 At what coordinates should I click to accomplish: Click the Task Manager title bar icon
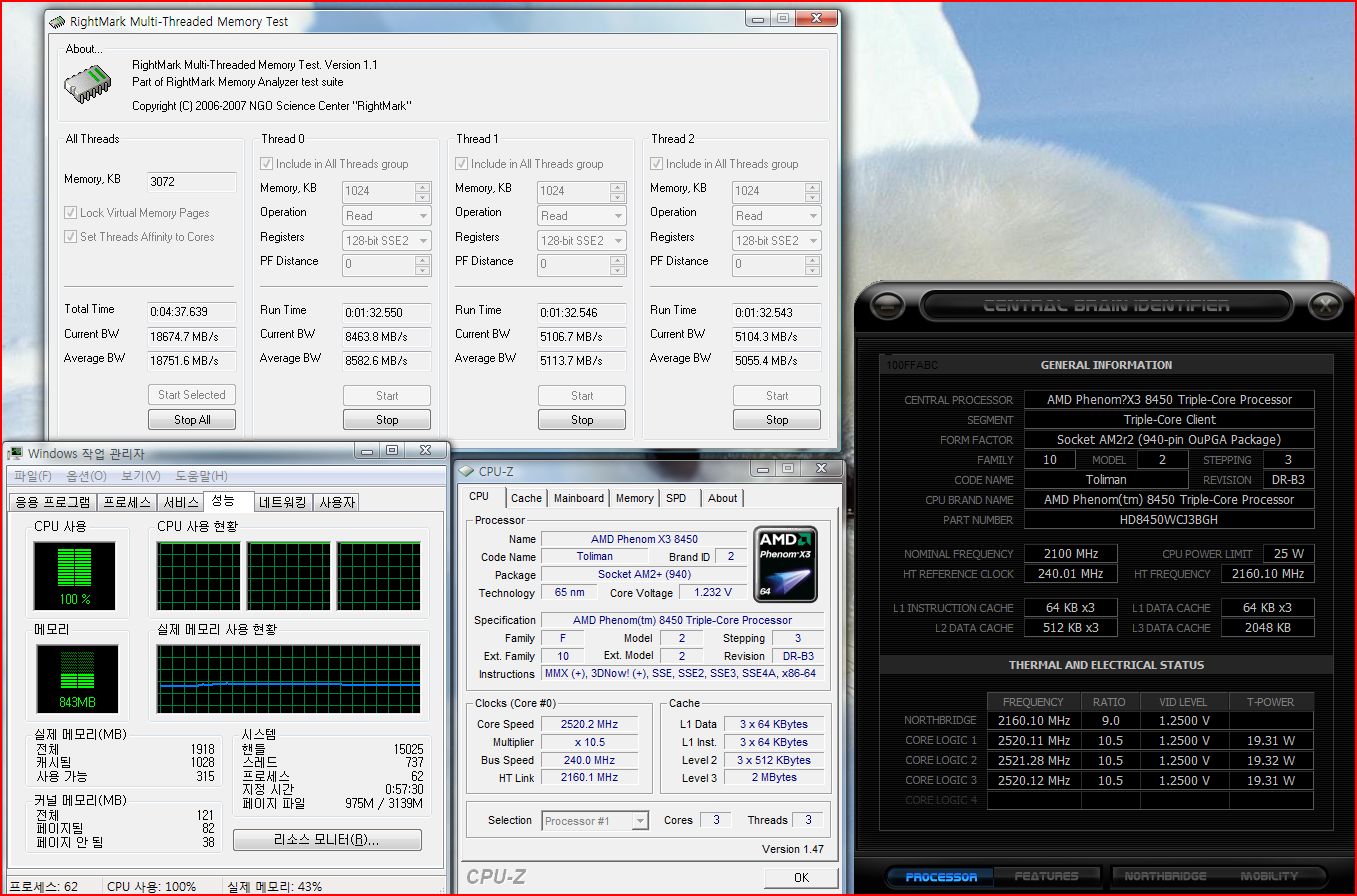pyautogui.click(x=16, y=452)
